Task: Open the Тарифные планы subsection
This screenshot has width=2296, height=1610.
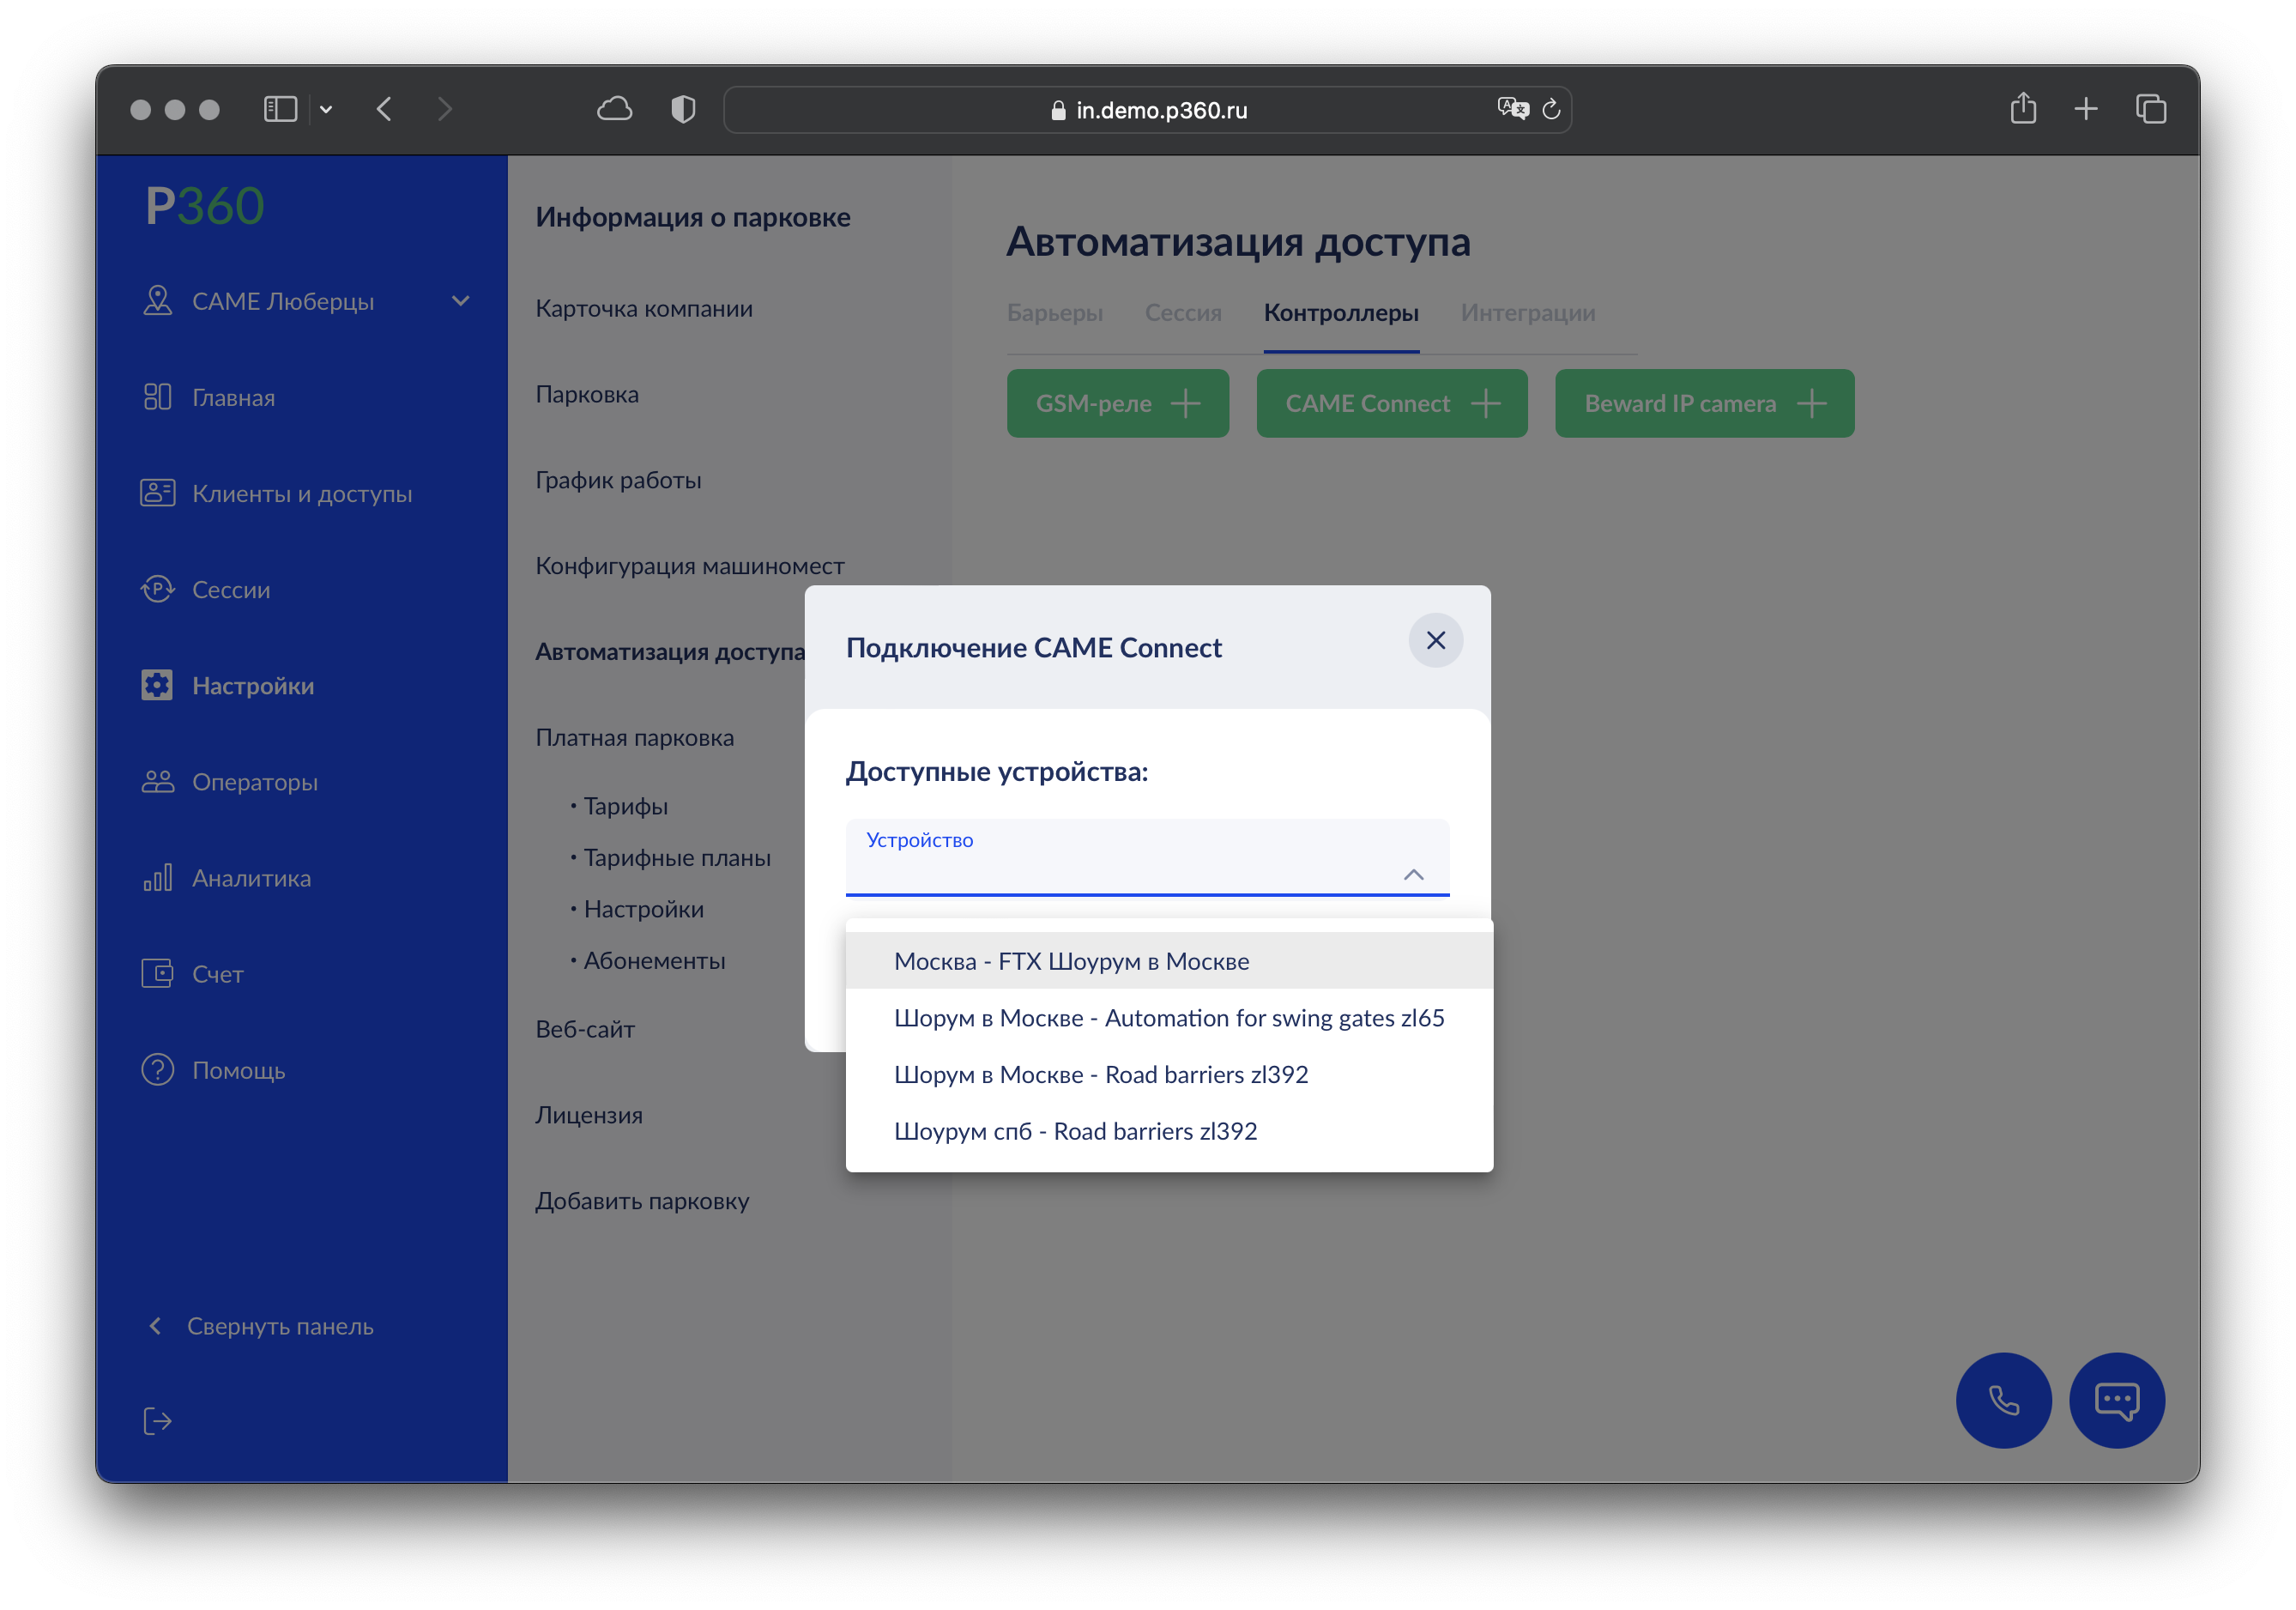Action: point(676,858)
